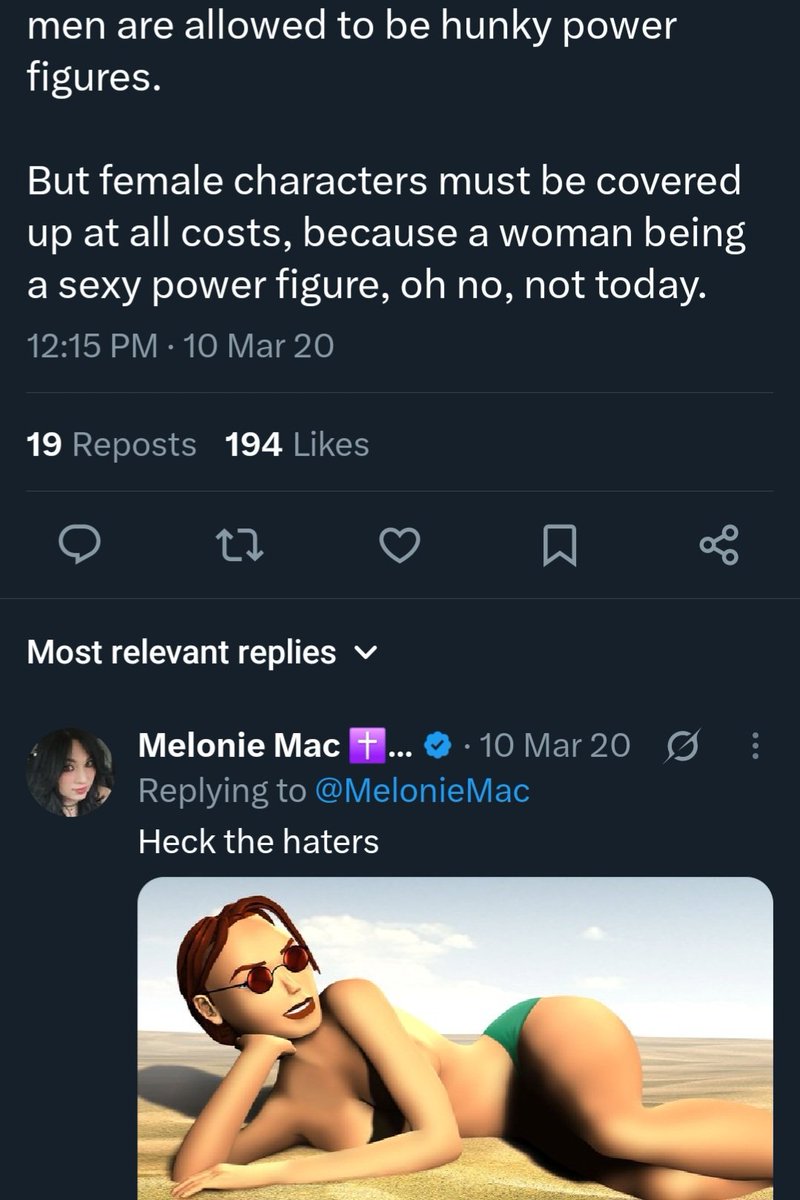
Task: Click the reply's 10 Mar 20 date
Action: tap(555, 745)
